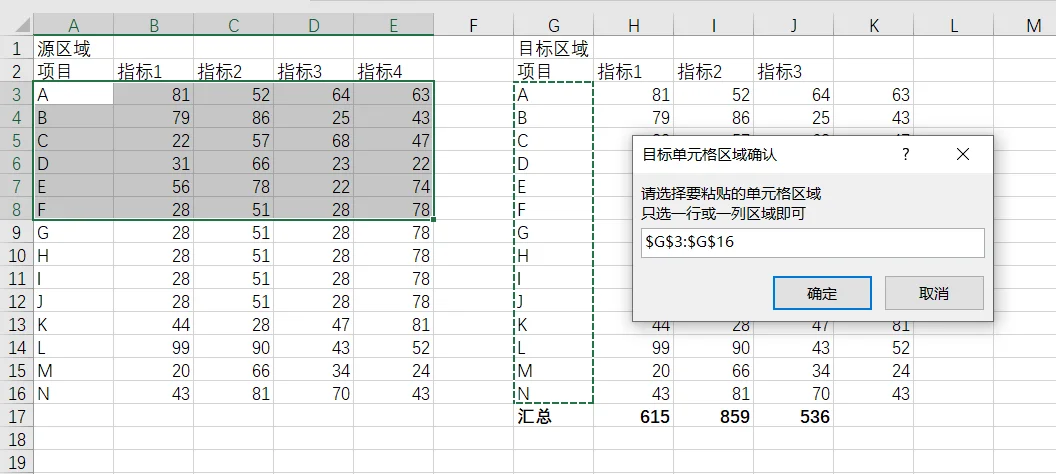This screenshot has width=1056, height=474.
Task: Select row 17 header
Action: pyautogui.click(x=16, y=416)
